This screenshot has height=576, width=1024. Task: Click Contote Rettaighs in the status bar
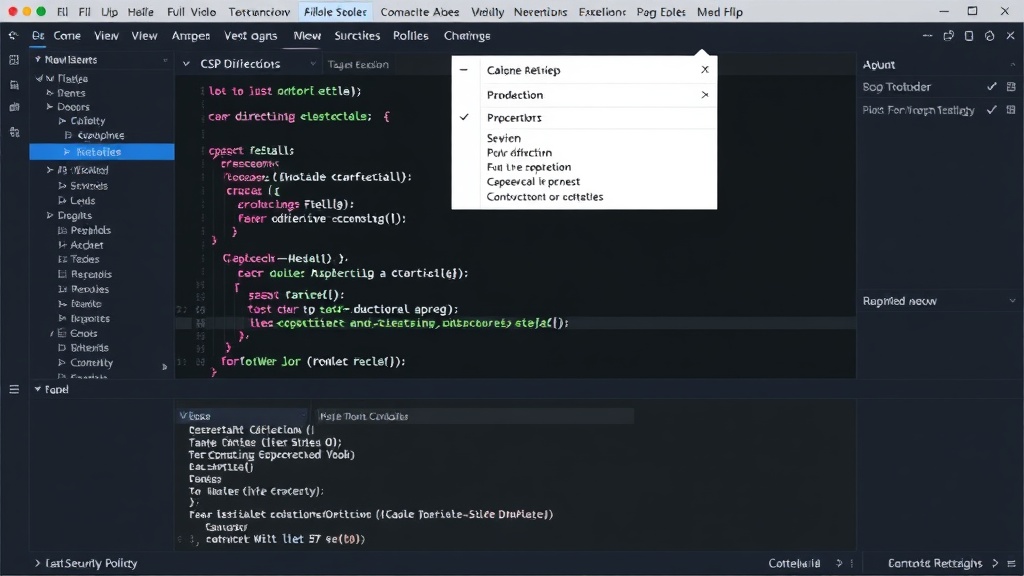[935, 563]
